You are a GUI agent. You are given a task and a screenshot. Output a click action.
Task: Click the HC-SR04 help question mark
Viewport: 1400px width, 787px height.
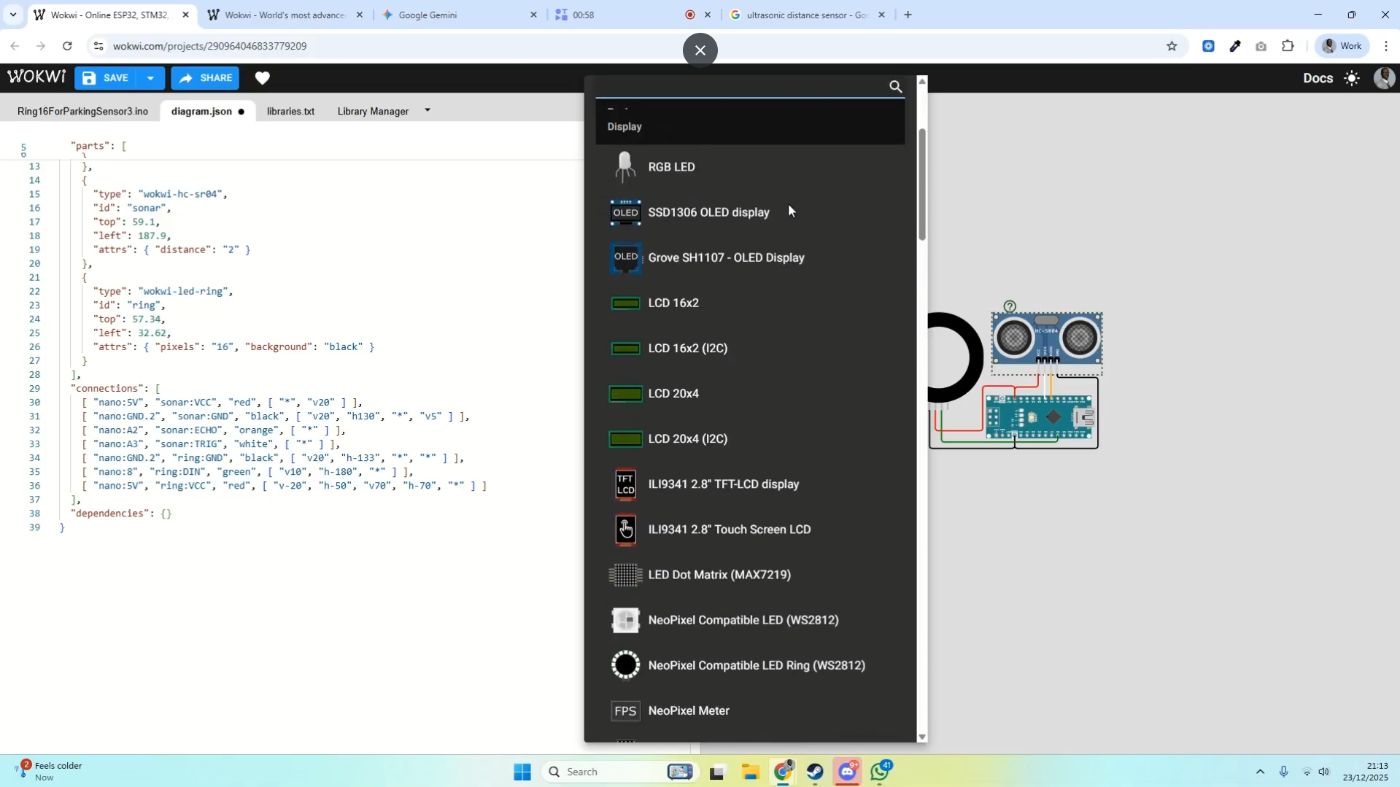click(x=1010, y=307)
